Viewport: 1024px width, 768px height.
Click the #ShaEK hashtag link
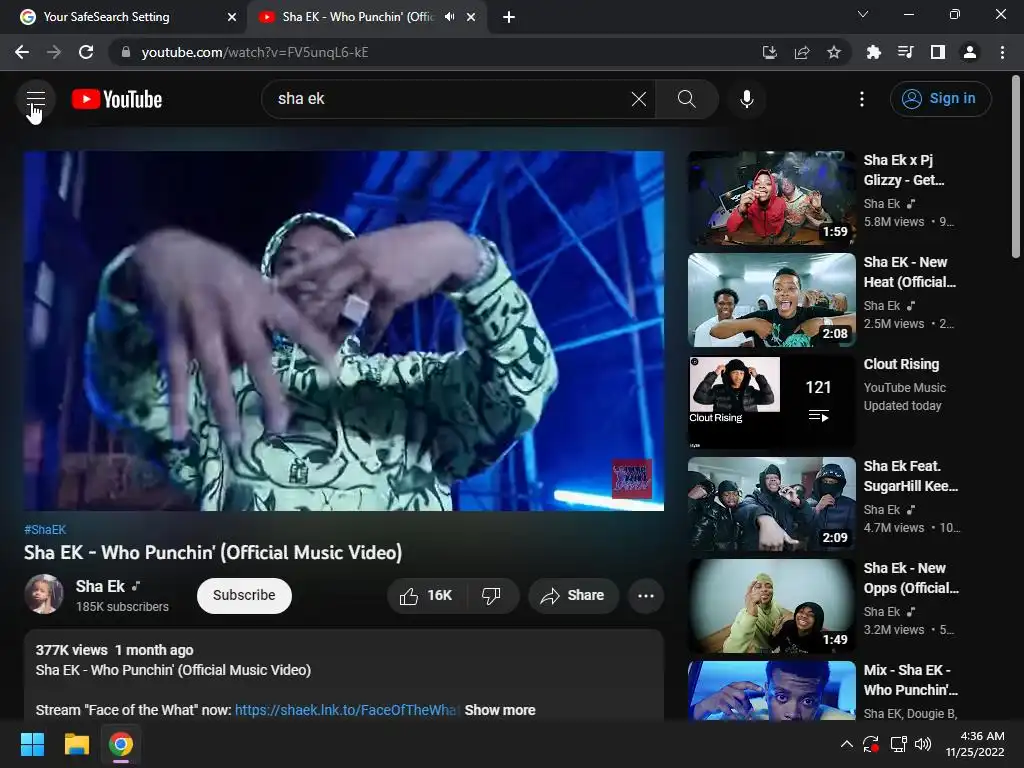click(x=45, y=530)
